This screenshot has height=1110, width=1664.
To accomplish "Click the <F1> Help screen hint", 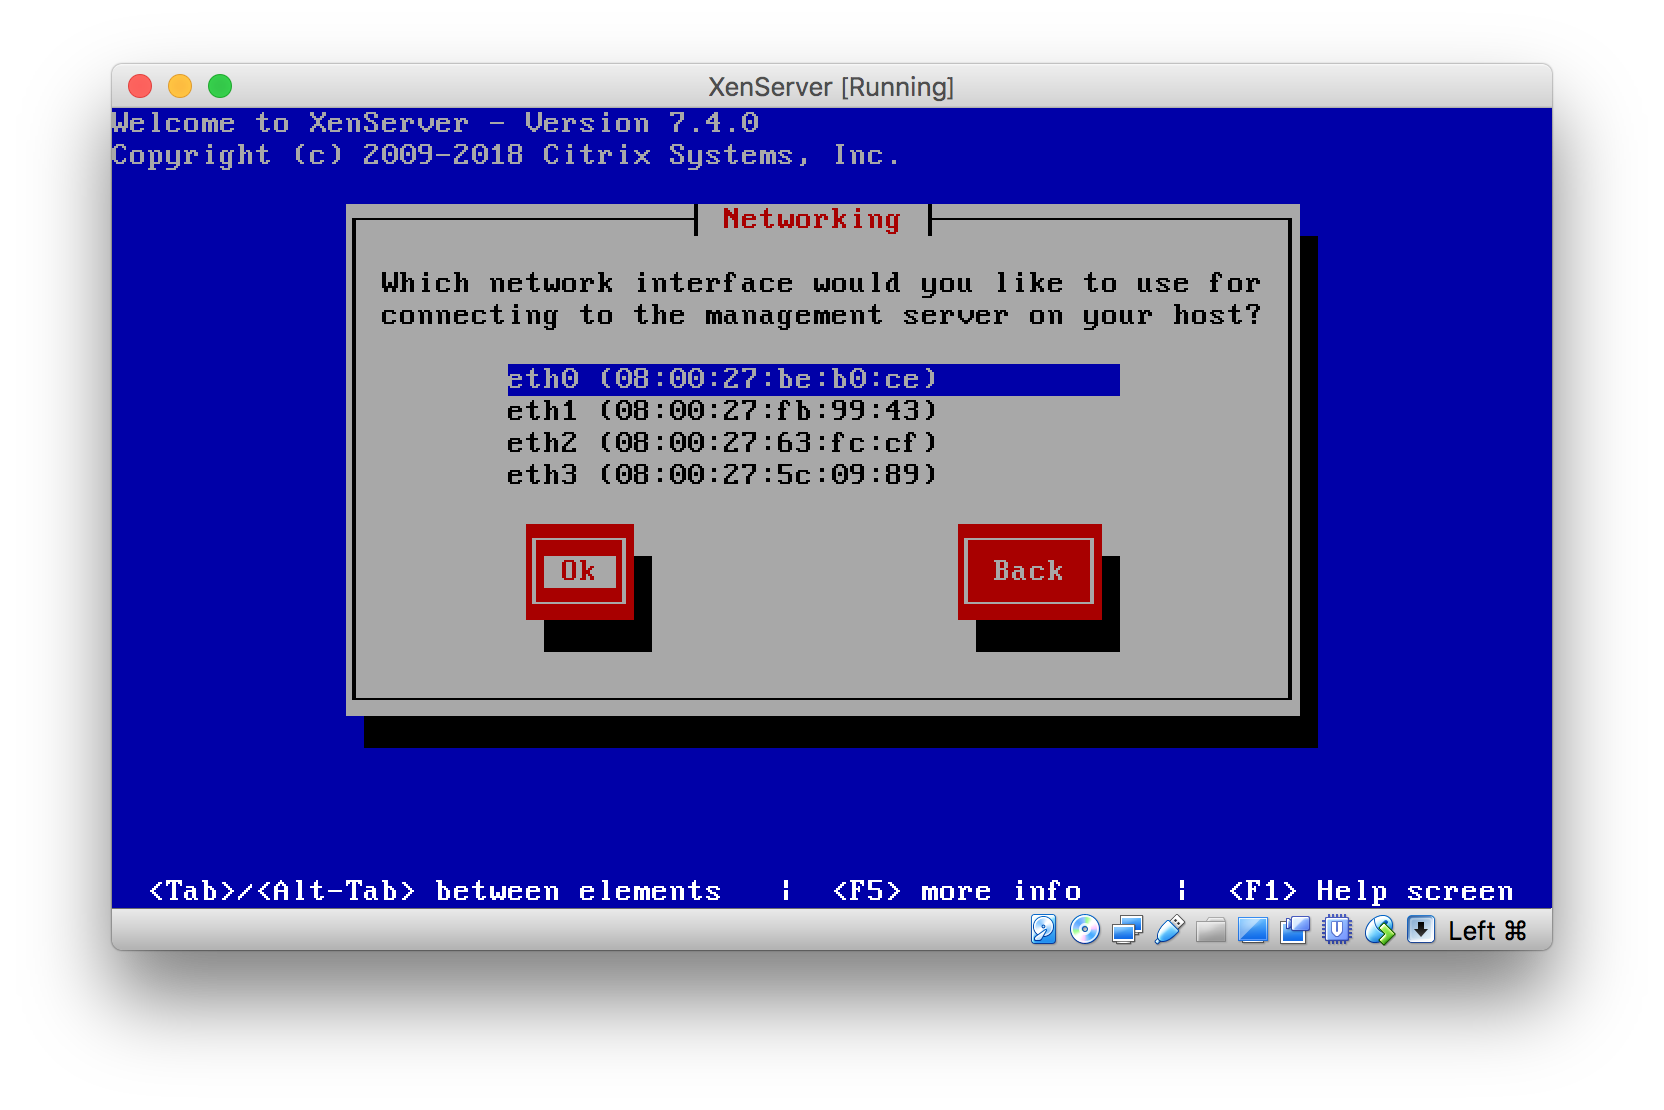I will tap(1371, 891).
